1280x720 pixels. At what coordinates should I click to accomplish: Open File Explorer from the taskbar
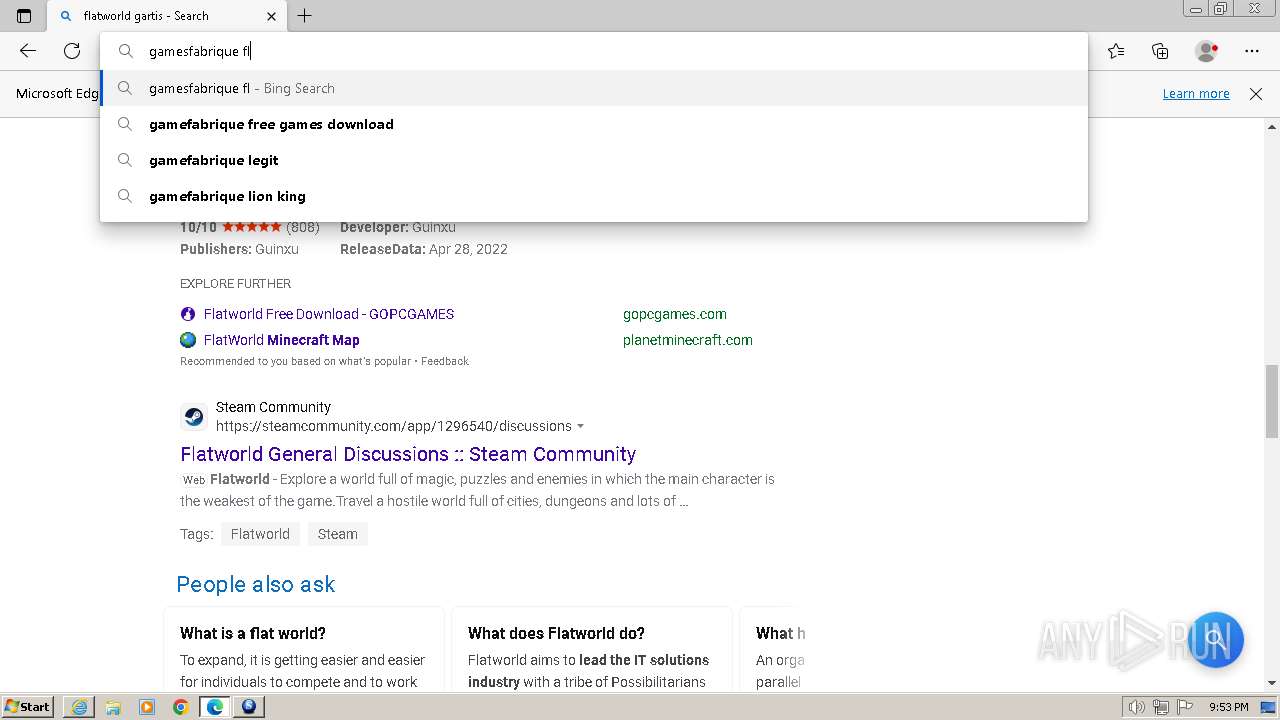point(113,707)
